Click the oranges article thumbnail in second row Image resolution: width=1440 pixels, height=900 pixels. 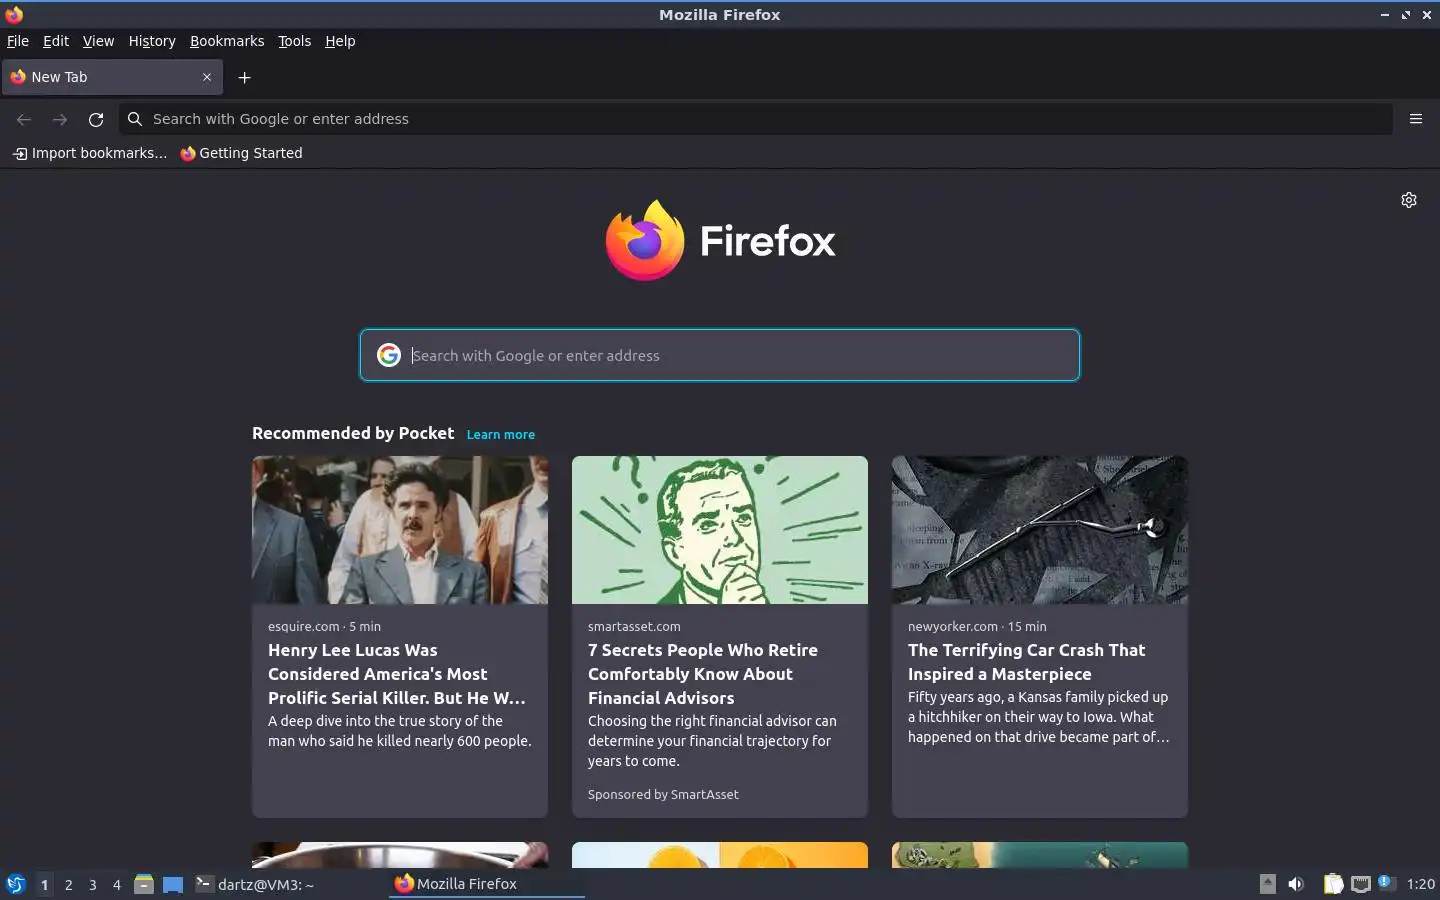720,855
